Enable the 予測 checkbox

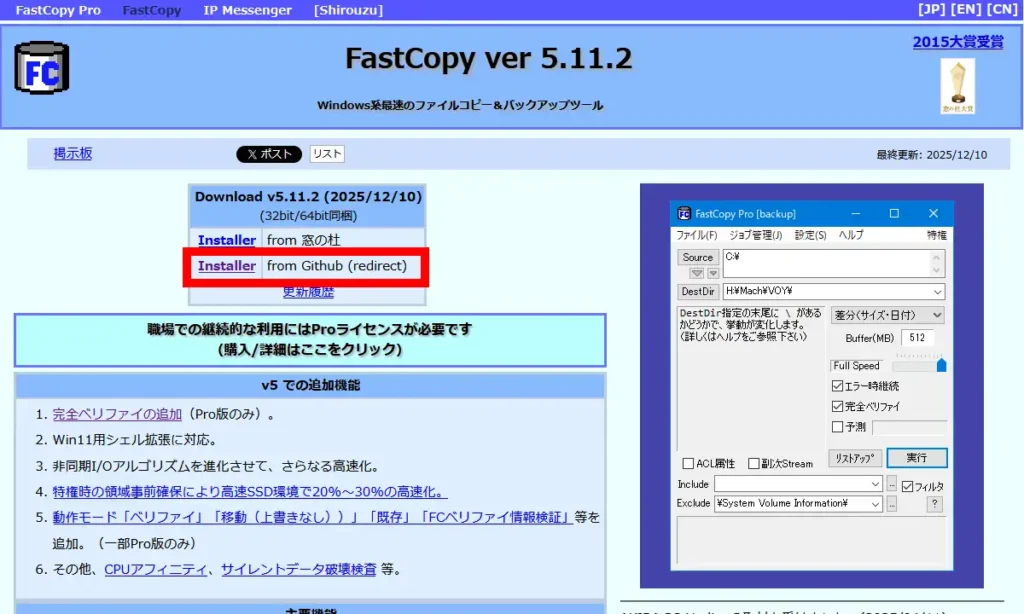click(838, 425)
